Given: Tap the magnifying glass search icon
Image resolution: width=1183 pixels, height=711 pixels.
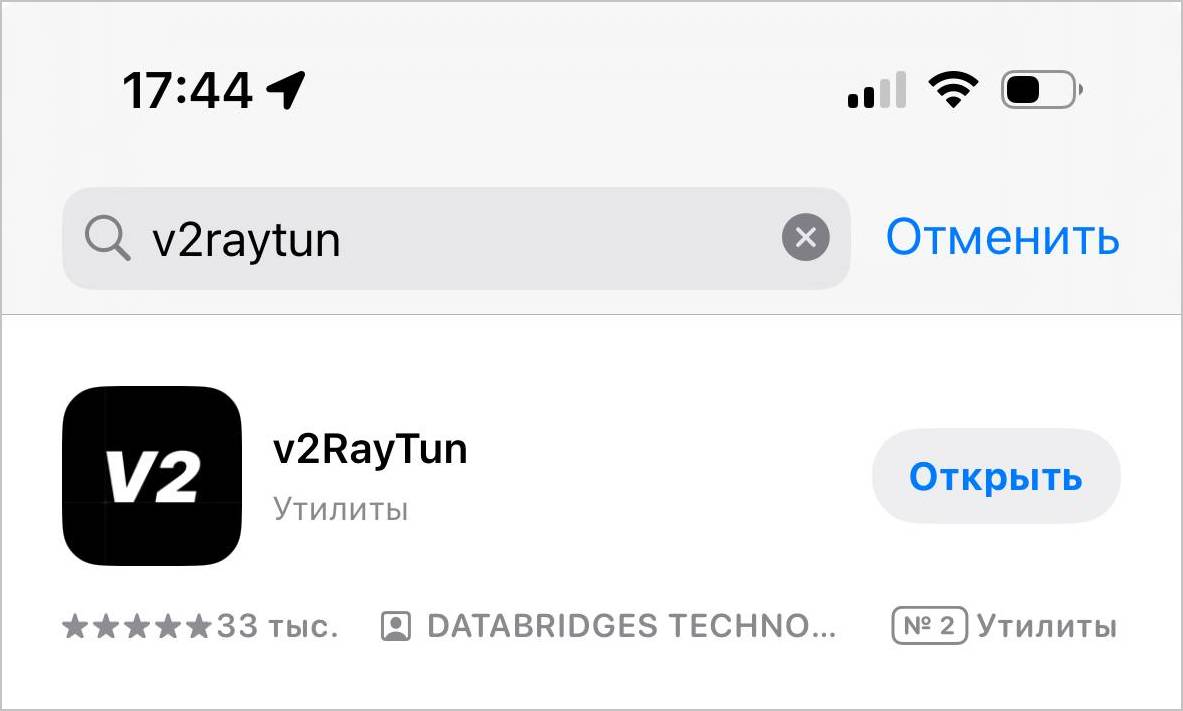Looking at the screenshot, I should click(107, 239).
